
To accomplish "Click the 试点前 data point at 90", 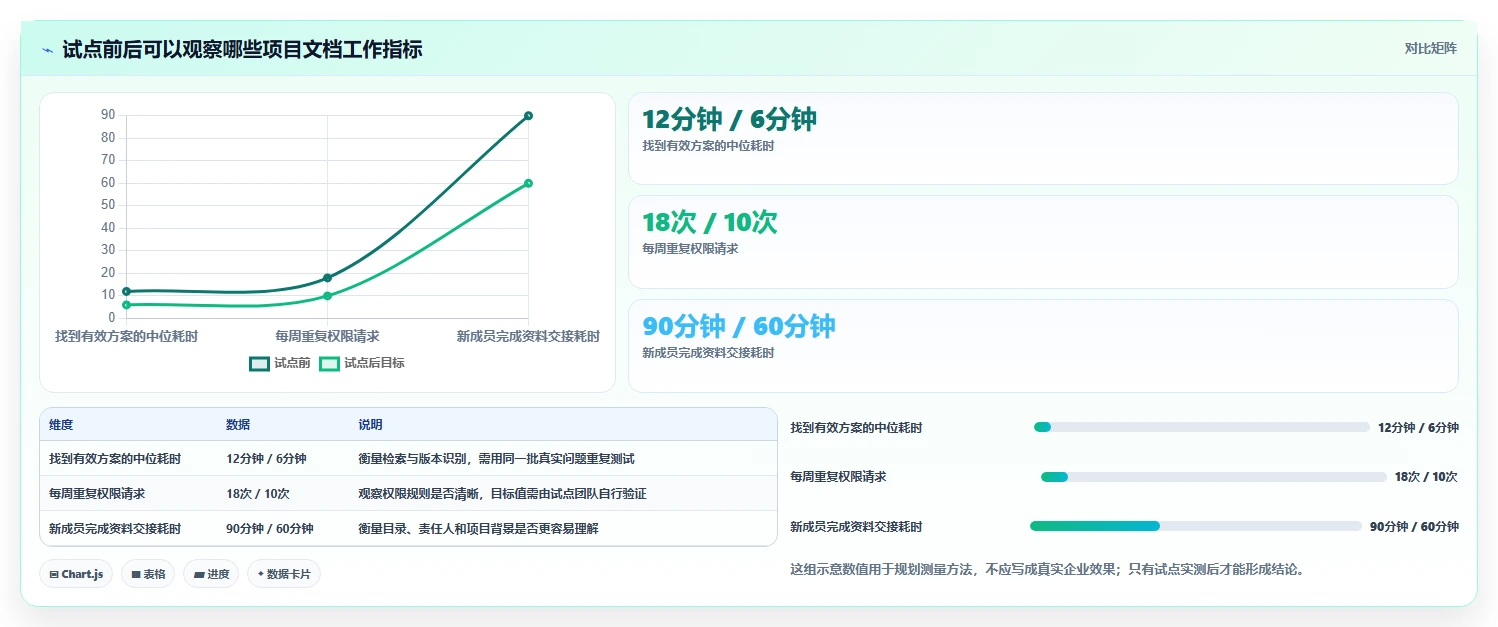I will pos(528,115).
